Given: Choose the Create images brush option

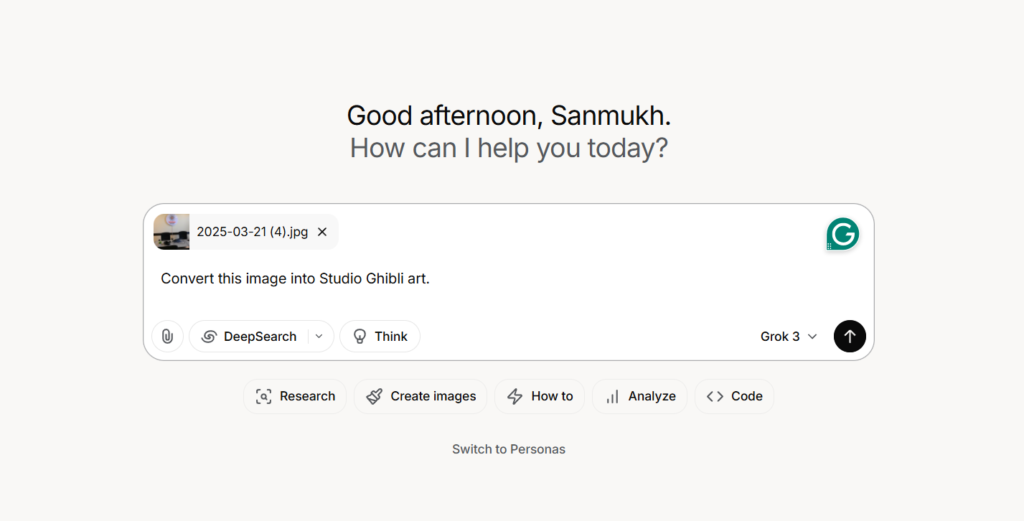Looking at the screenshot, I should point(421,396).
